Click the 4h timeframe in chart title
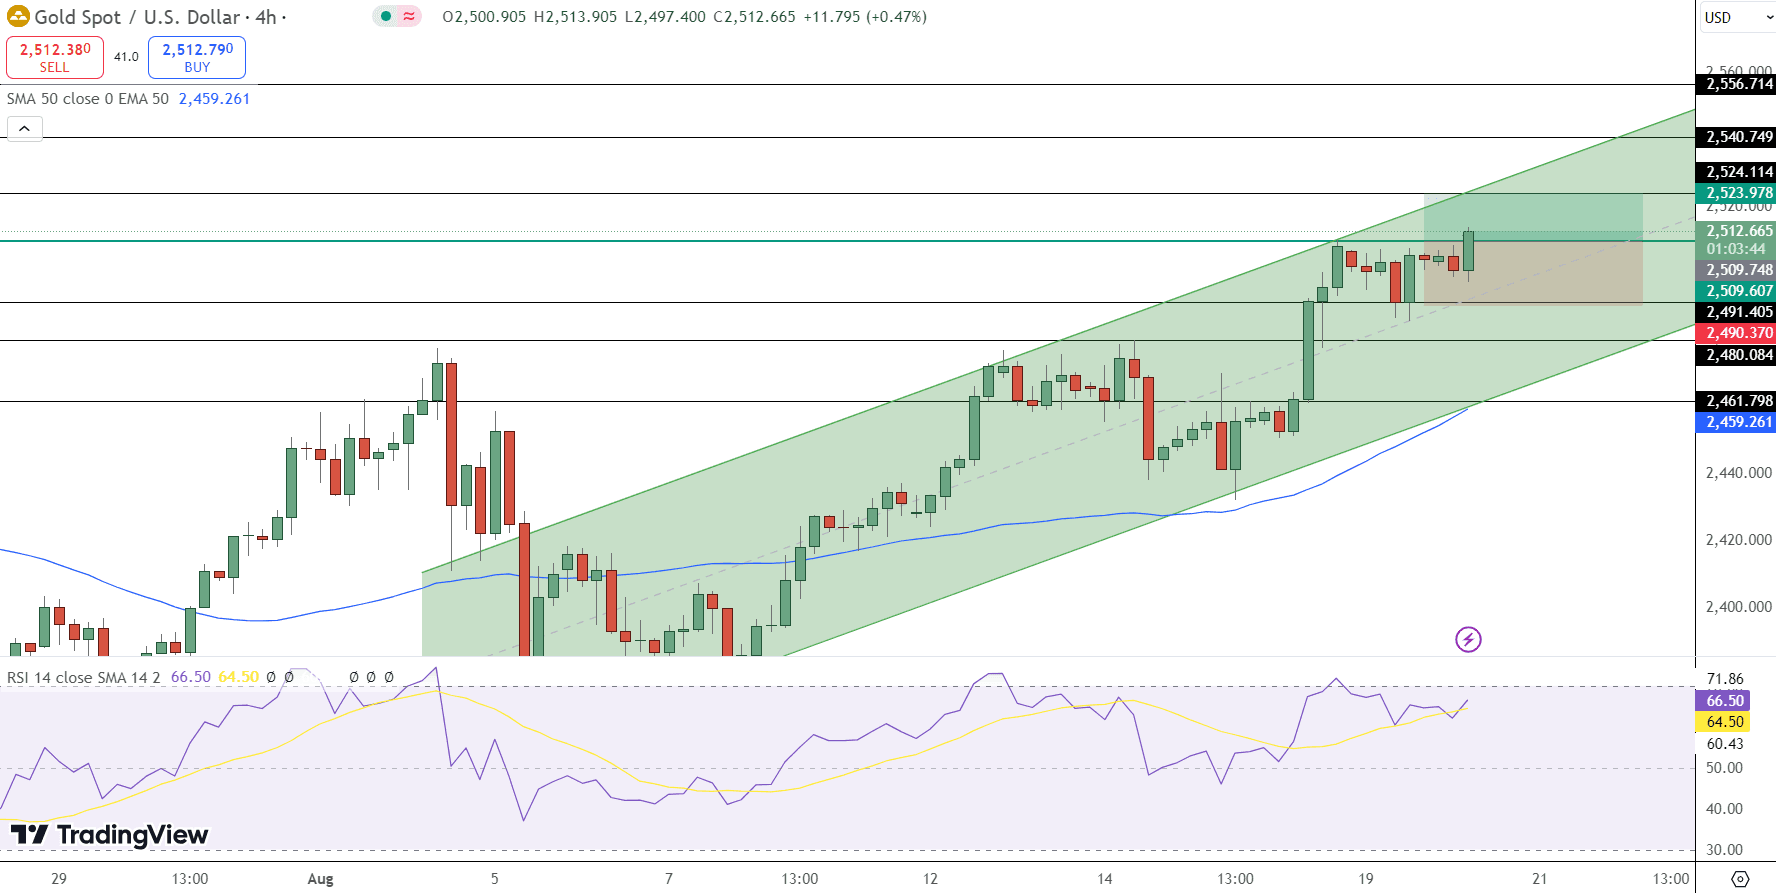Viewport: 1776px width, 893px height. pos(265,17)
